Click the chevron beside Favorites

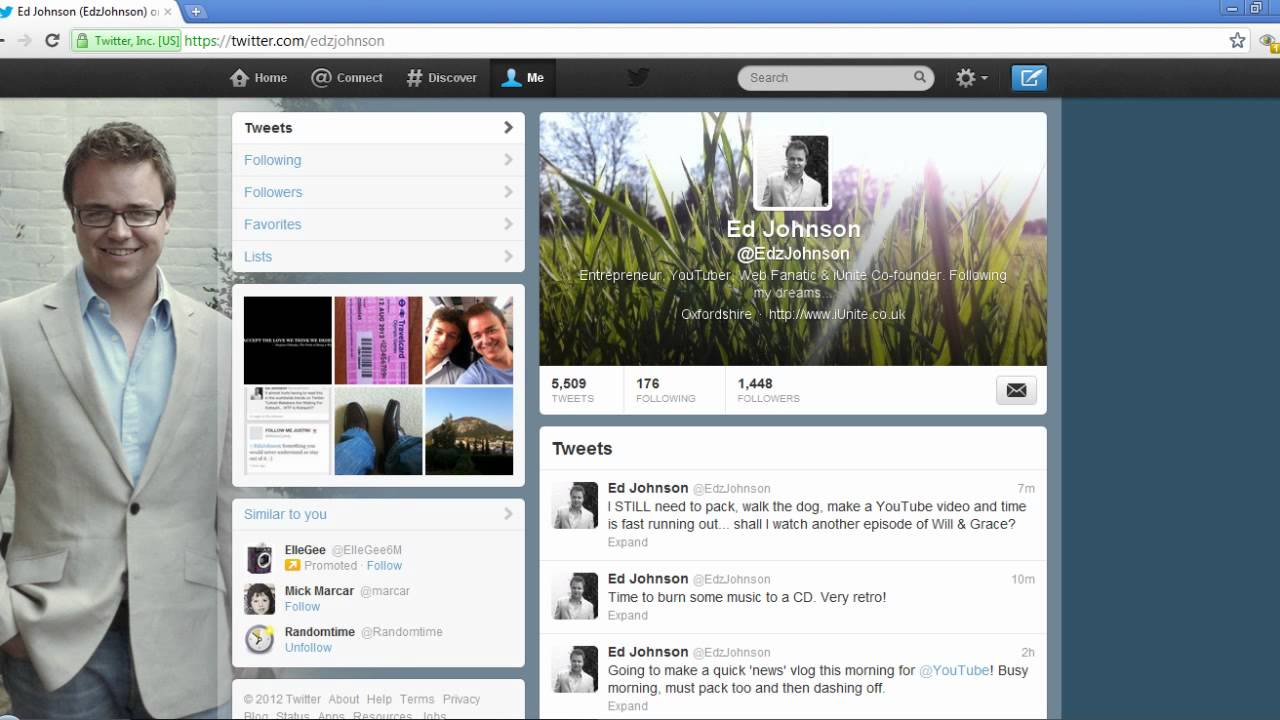(508, 224)
